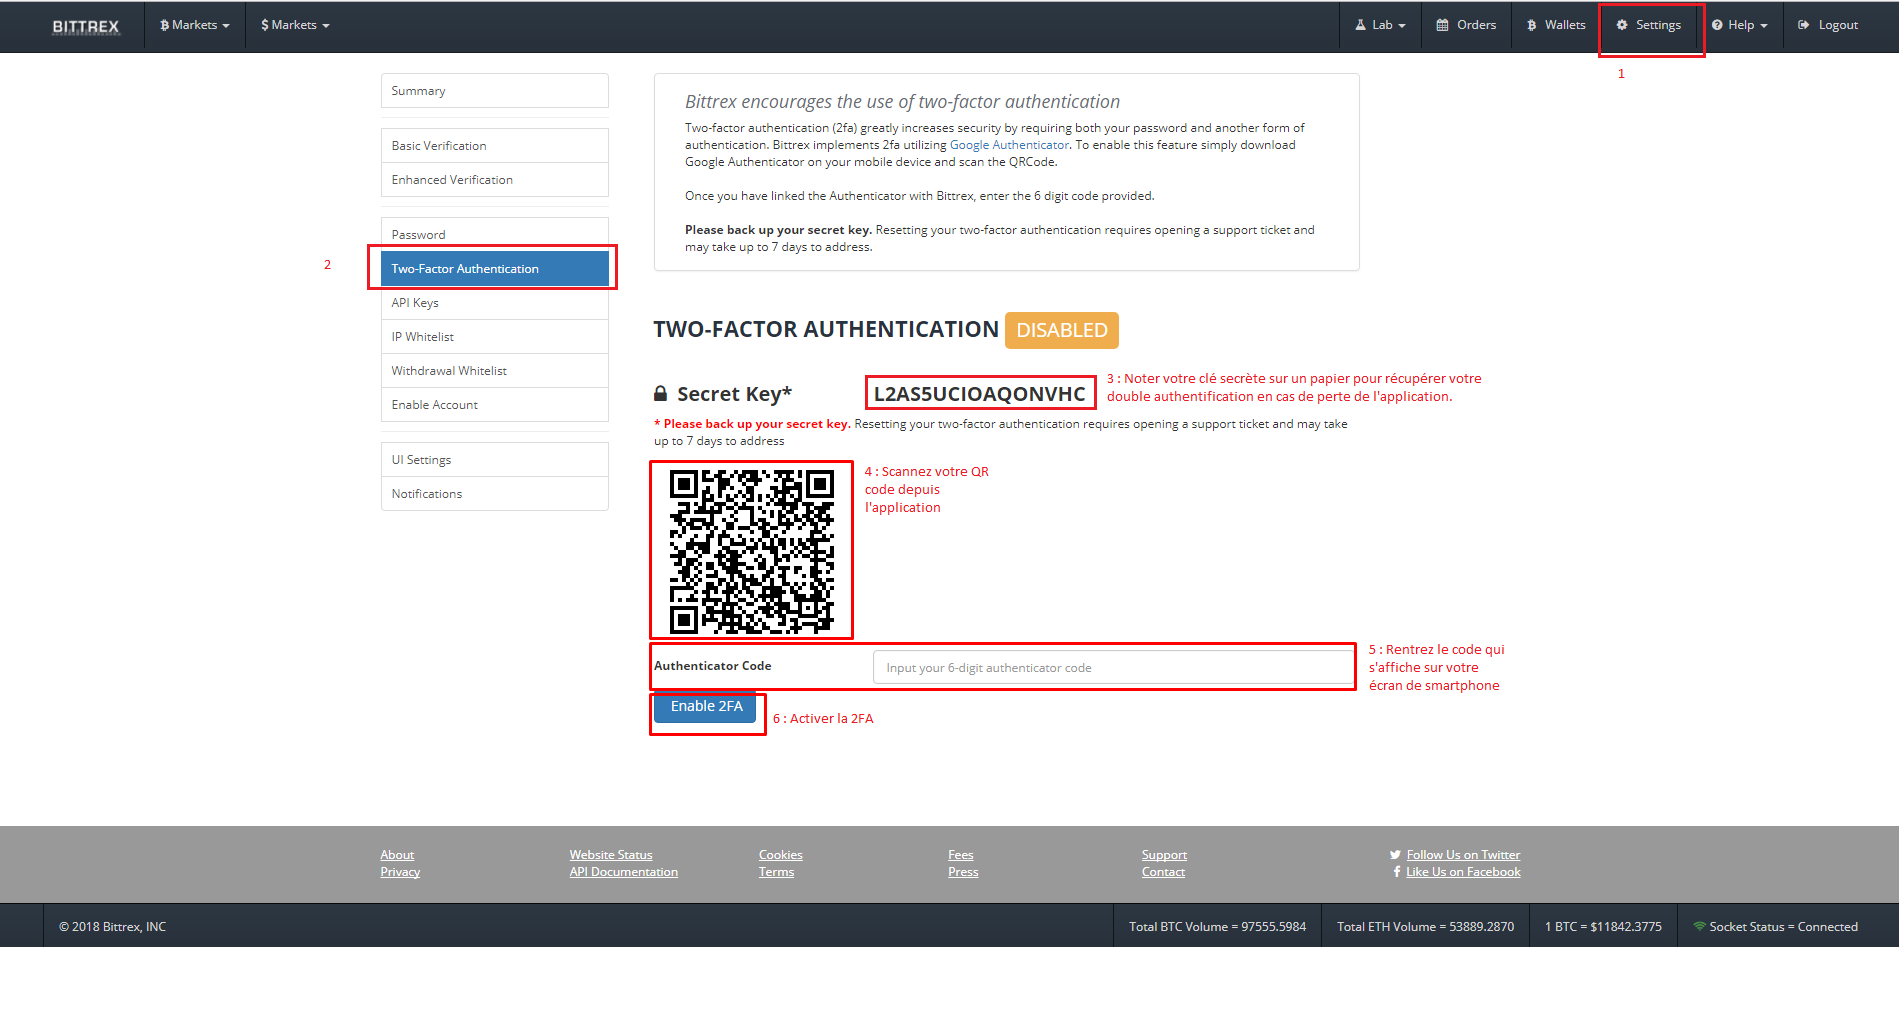Open the Cookies footer link
The height and width of the screenshot is (1036, 1900).
click(x=781, y=855)
